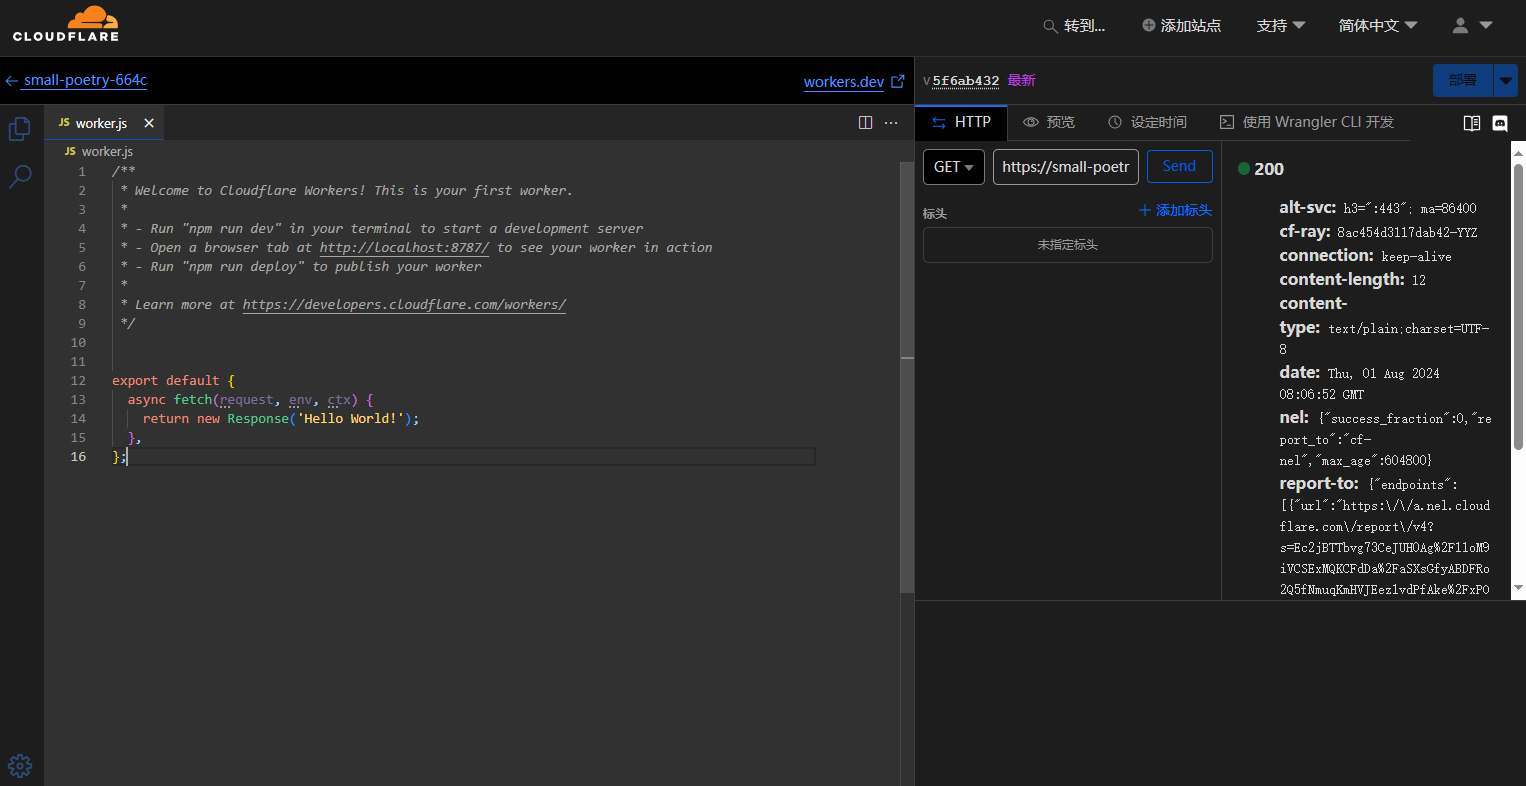
Task: Open the Search icon in editor sidebar
Action: click(20, 177)
